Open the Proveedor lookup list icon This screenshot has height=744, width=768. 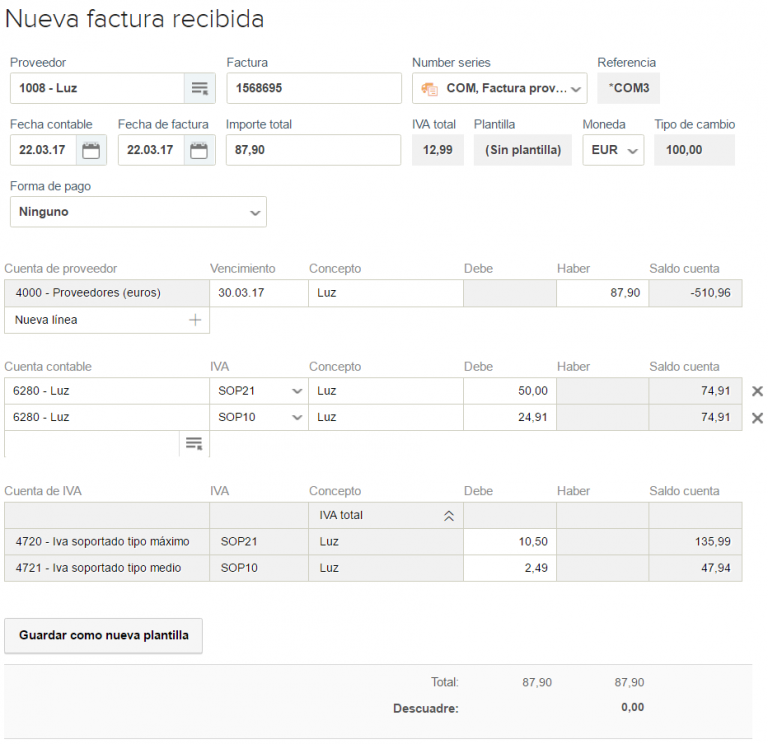[199, 88]
